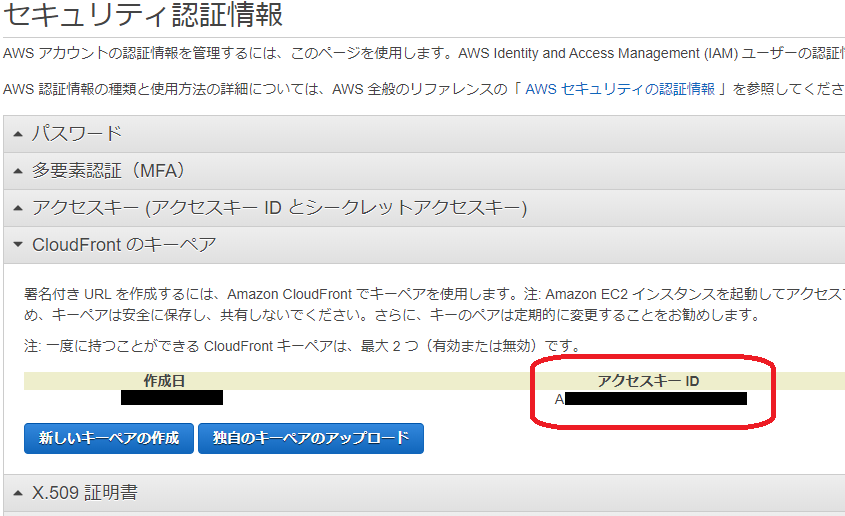Viewport: 845px width, 516px height.
Task: Select the アクセスキー (アクセスキー ID とシークレットアクセスキー) title
Action: pyautogui.click(x=279, y=208)
